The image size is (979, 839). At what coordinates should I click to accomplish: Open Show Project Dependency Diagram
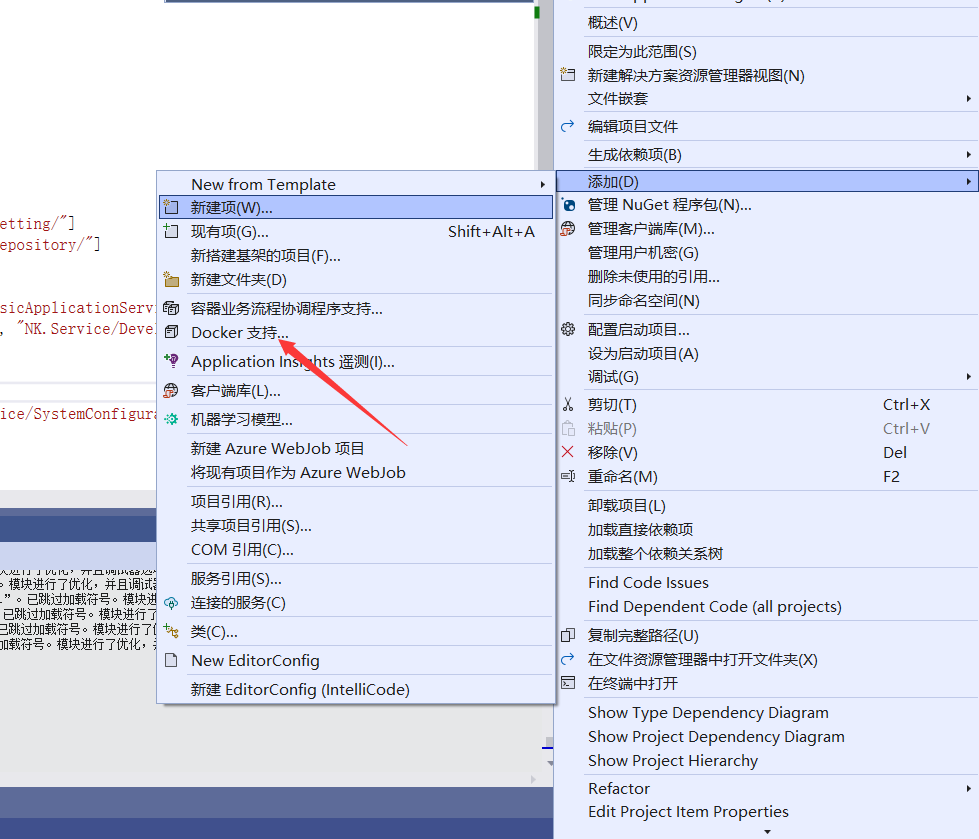pos(716,737)
